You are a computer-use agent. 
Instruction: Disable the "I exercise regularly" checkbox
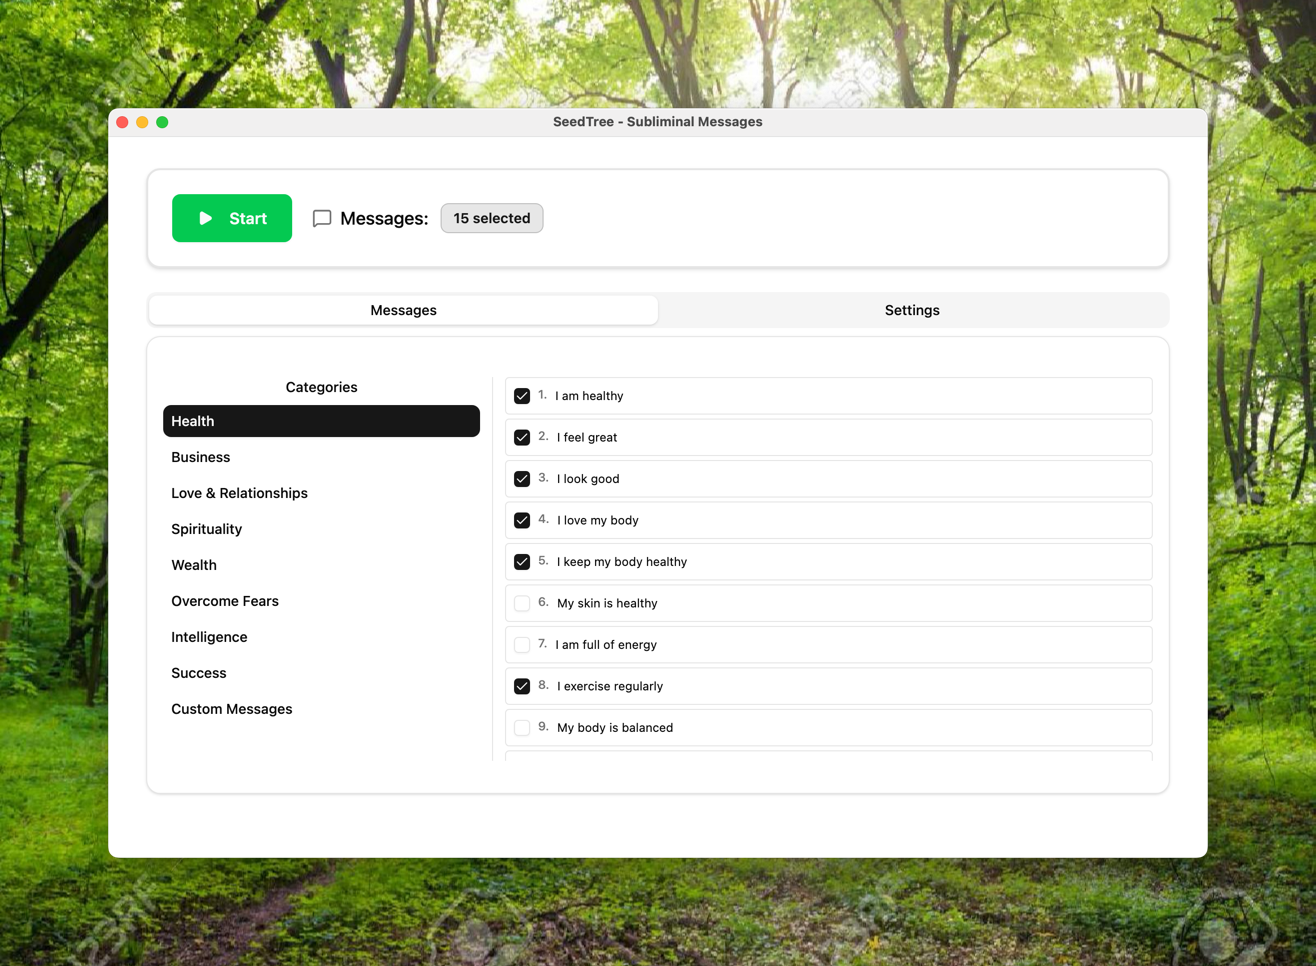(x=522, y=686)
